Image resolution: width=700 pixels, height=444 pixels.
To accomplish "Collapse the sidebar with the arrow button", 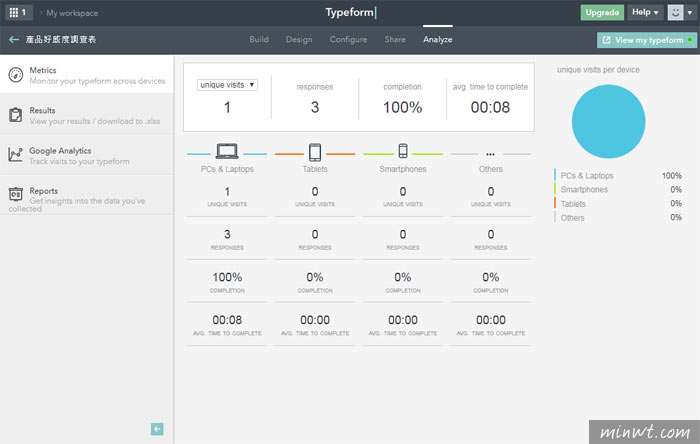I will click(157, 429).
